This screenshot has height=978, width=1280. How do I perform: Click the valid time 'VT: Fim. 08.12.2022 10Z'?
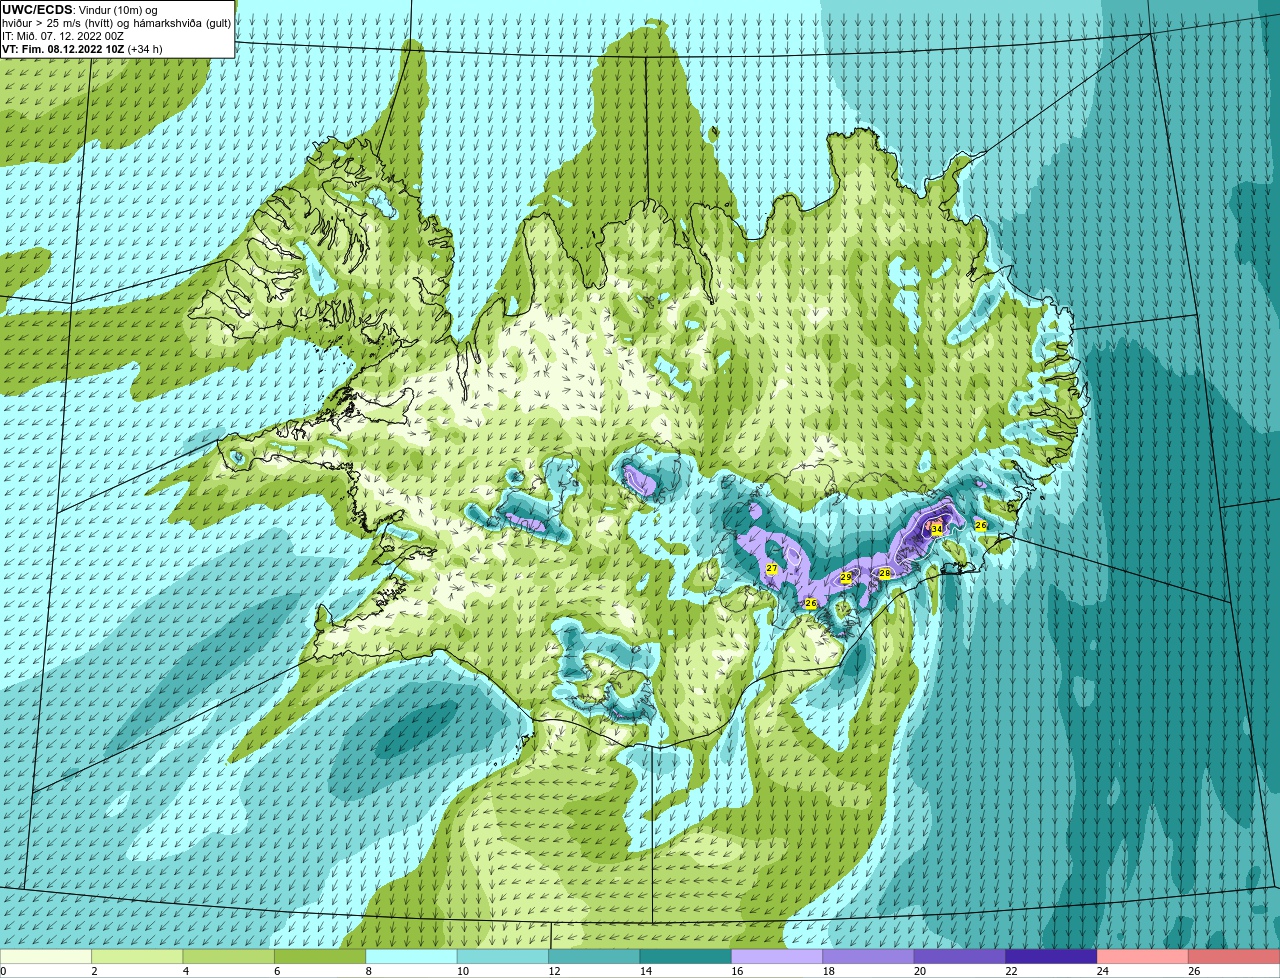coord(63,49)
